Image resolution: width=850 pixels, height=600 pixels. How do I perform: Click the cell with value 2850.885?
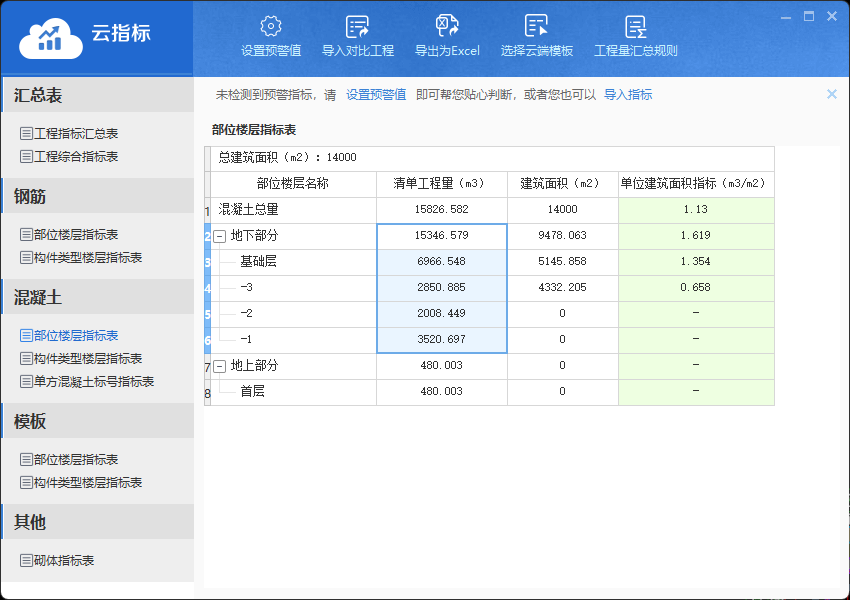[442, 288]
